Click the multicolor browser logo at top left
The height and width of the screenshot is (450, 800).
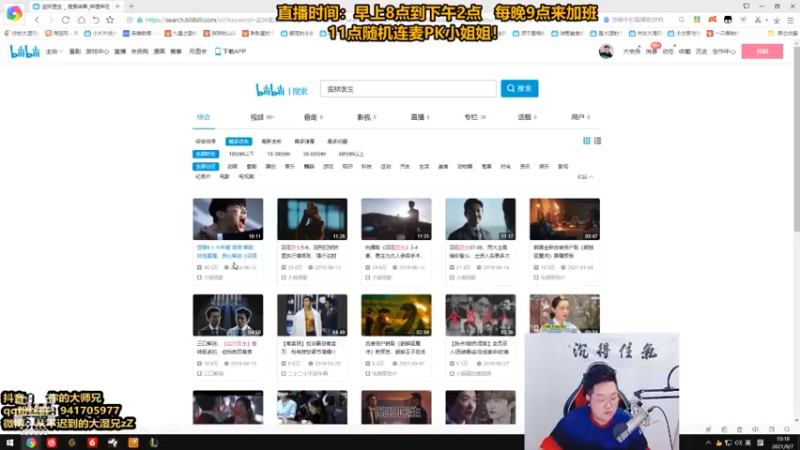click(14, 13)
